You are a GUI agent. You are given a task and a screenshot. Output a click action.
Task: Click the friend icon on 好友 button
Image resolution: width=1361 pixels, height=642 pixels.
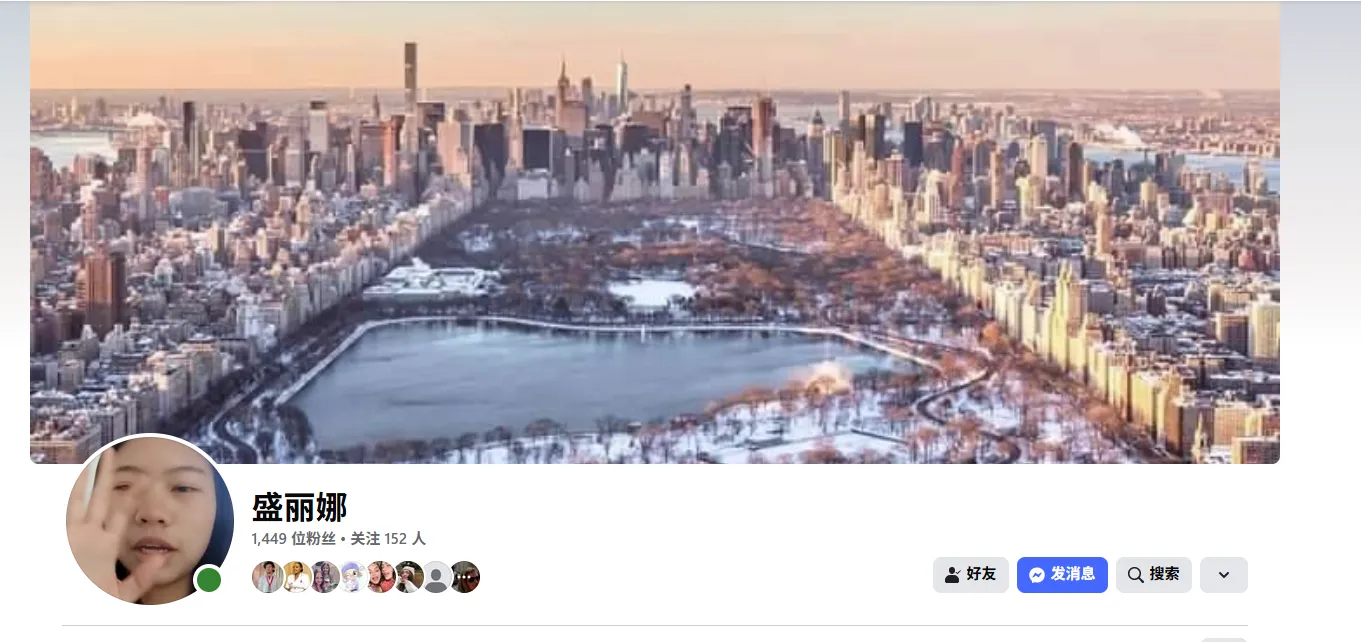953,575
